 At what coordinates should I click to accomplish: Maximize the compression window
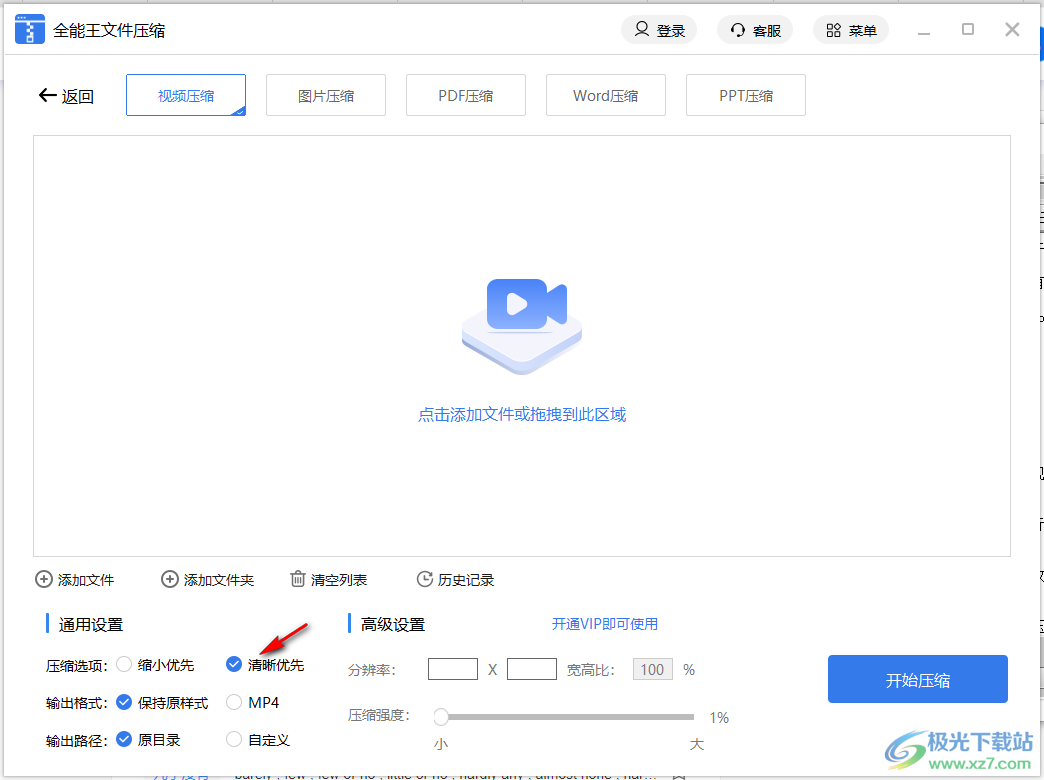tap(968, 29)
